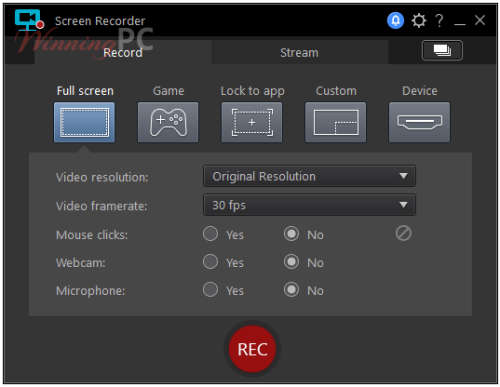The width and height of the screenshot is (500, 387).
Task: Click the Microphone: label
Action: [90, 291]
